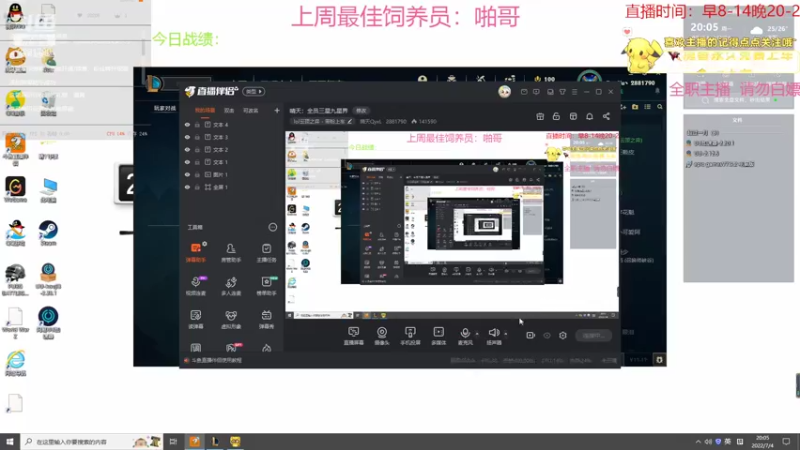
Task: Open the hamburger menu in 直播伴侣 title bar
Action: [x=574, y=92]
